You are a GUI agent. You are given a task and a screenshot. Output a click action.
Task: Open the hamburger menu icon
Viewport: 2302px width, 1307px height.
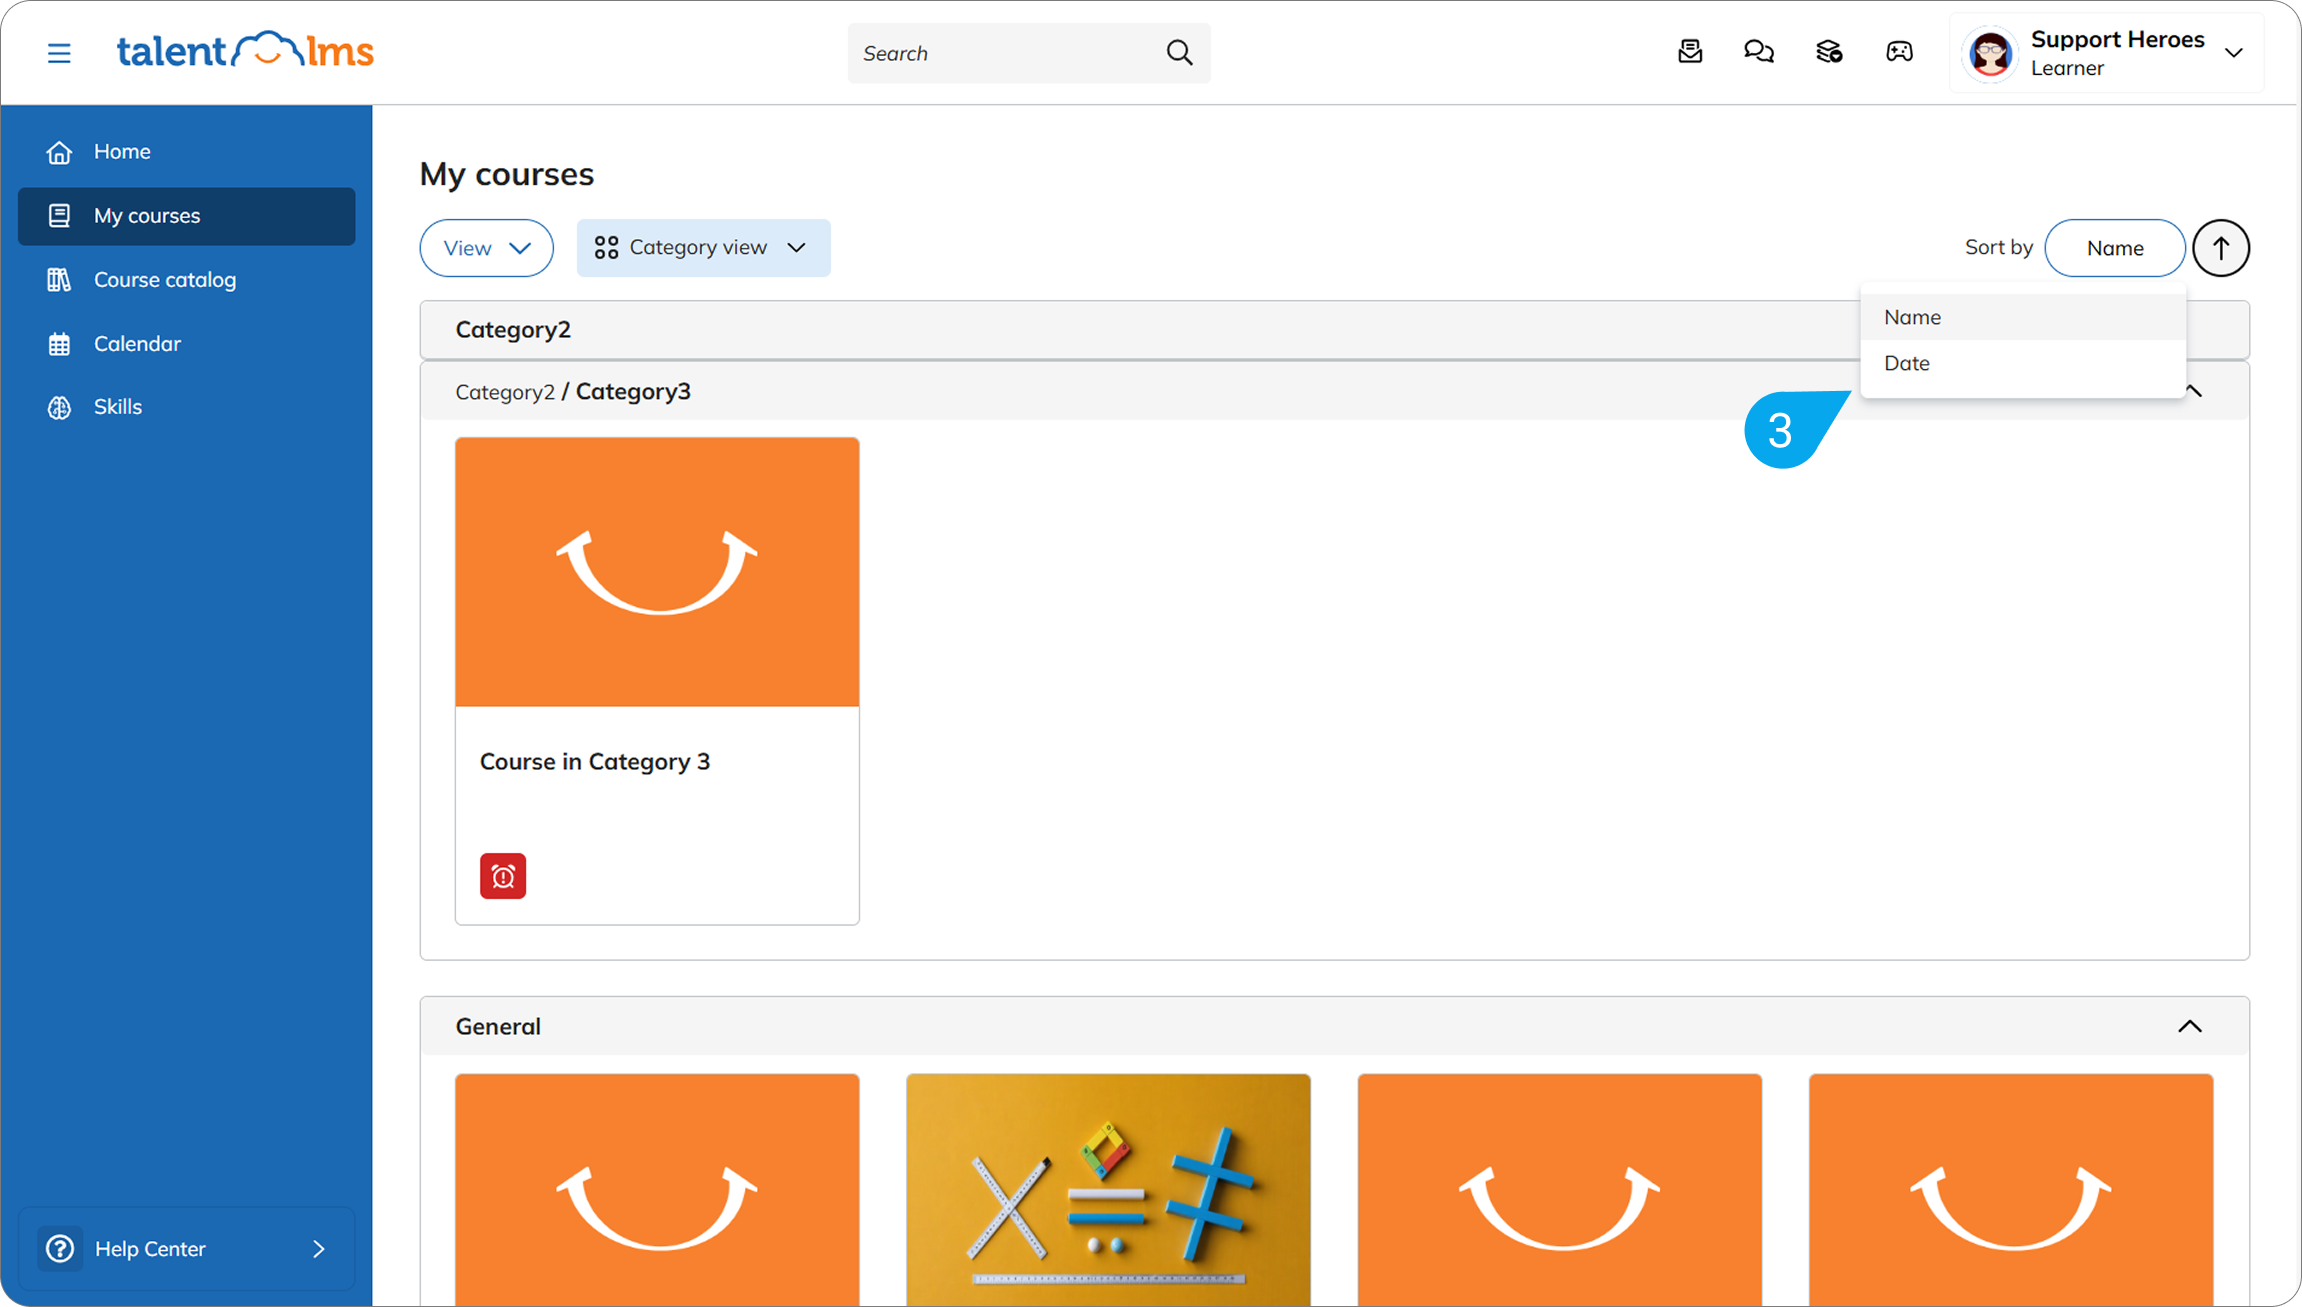coord(59,53)
